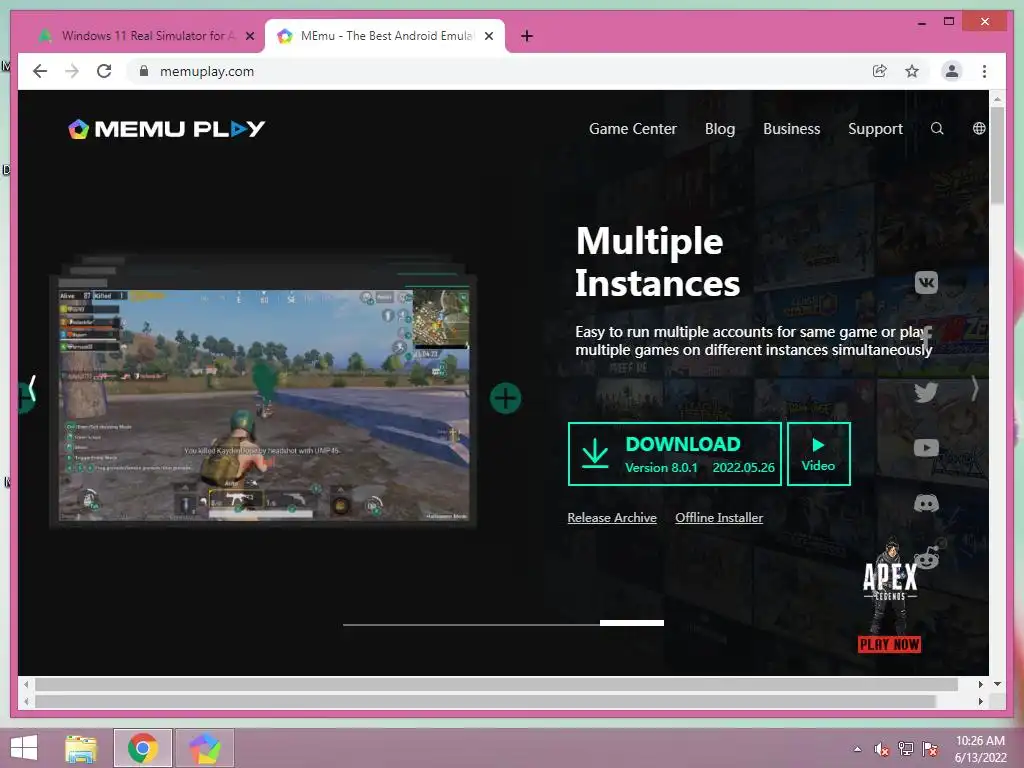Click the address bar URL memuplay.com
The width and height of the screenshot is (1024, 768).
207,71
